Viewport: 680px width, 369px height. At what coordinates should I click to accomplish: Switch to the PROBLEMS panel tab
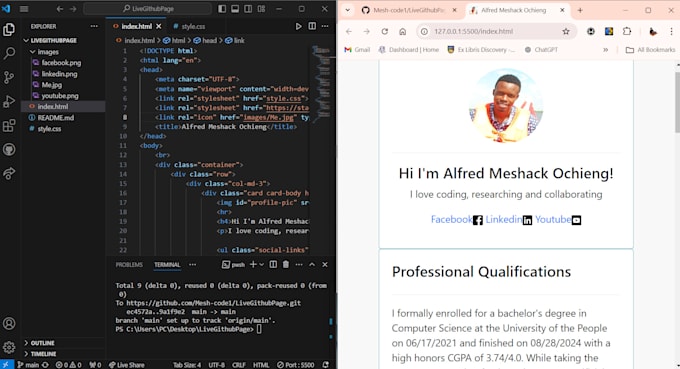129,265
